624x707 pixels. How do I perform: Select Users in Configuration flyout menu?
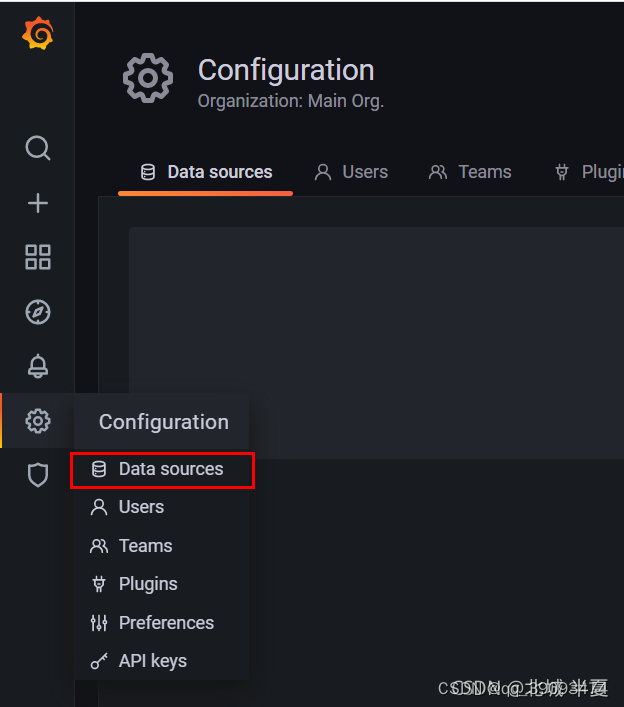[140, 507]
